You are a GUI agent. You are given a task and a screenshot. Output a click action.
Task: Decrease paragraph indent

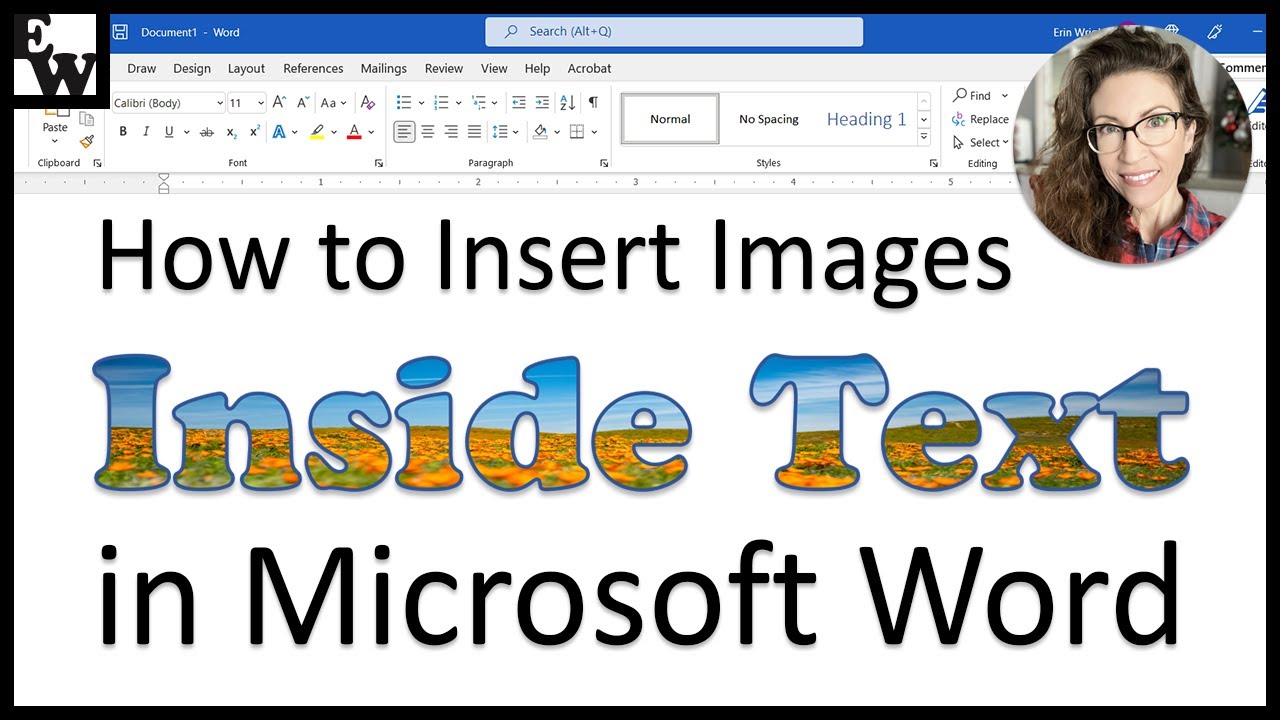pos(518,103)
